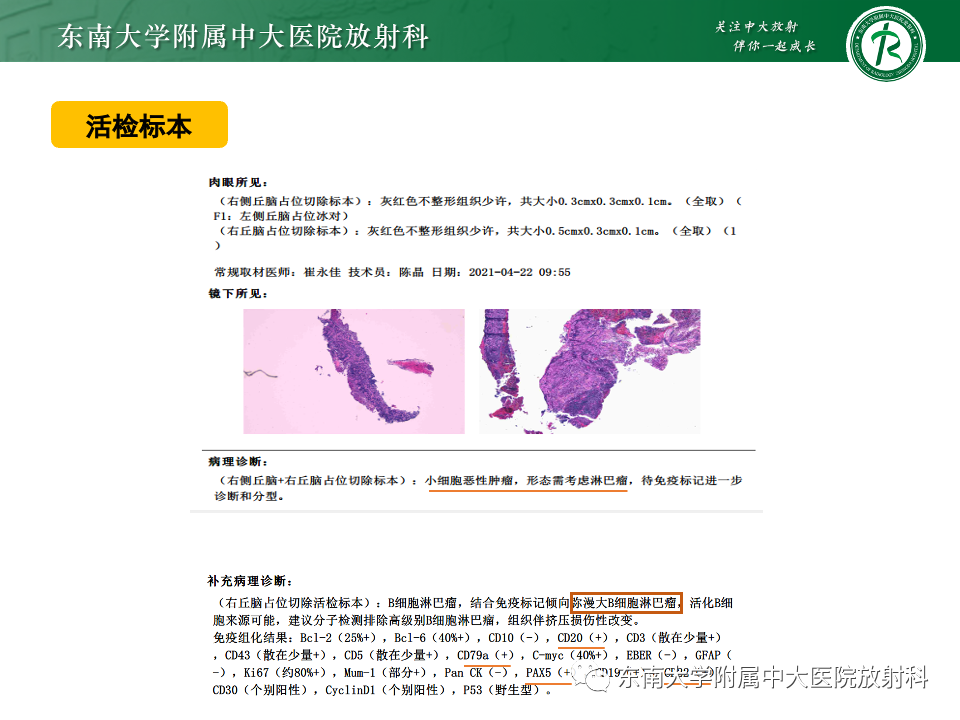
Task: Click the underlined text 小细胞恶性肿瘤
Action: pos(469,481)
